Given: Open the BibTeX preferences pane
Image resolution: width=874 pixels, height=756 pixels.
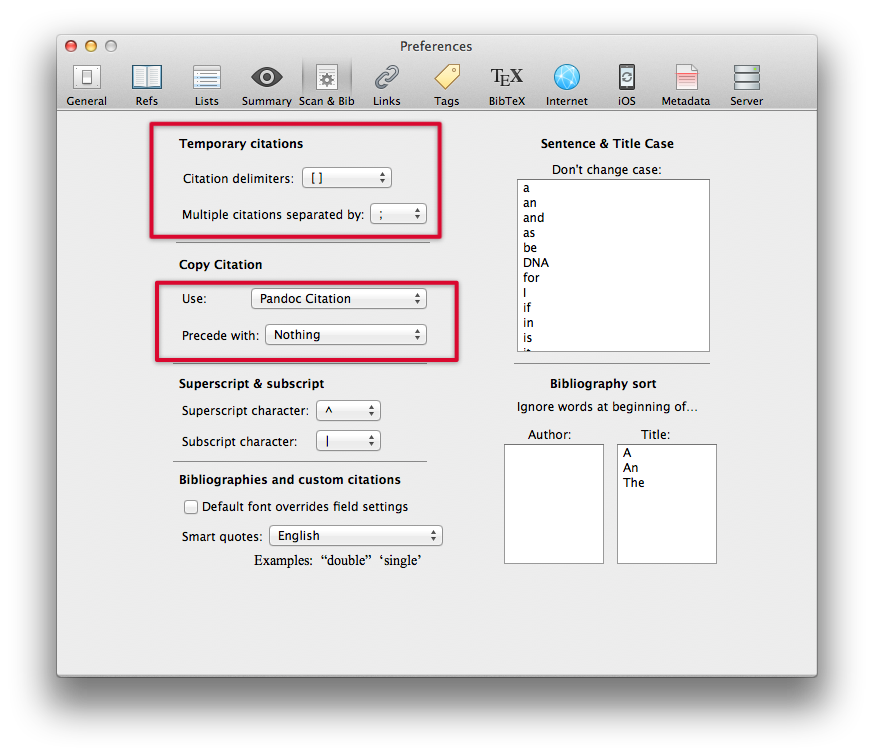Looking at the screenshot, I should [506, 84].
